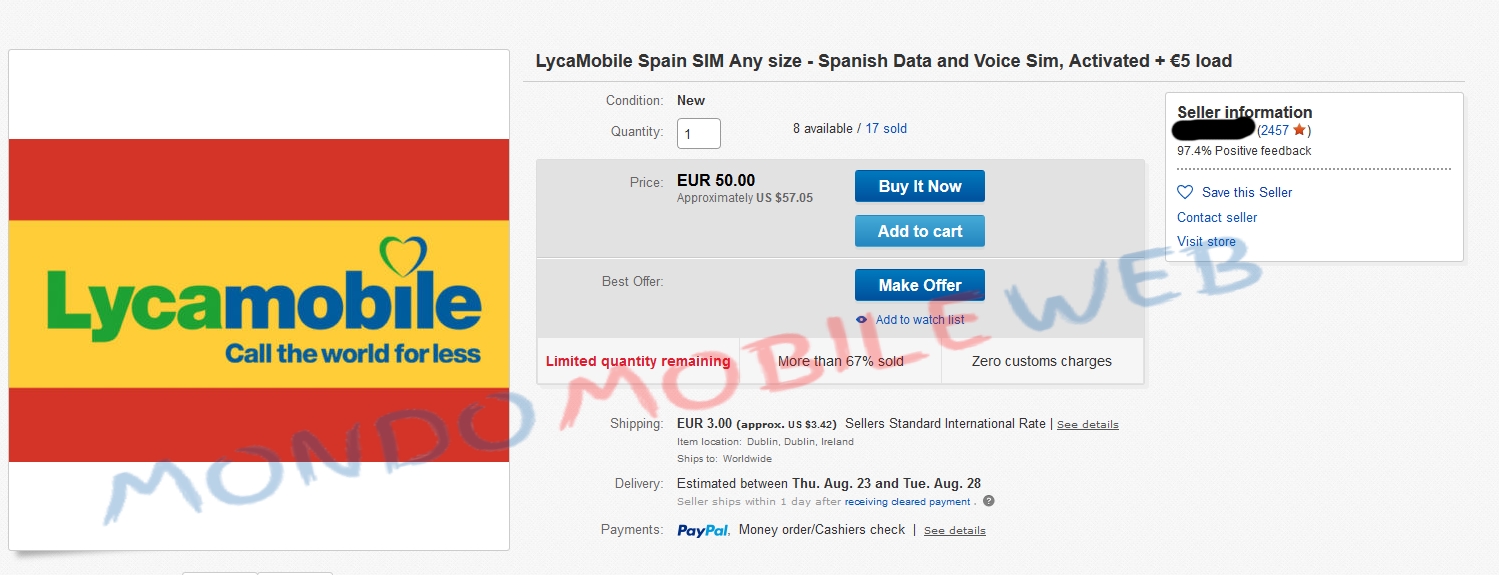Open the seller's 2457 feedback score

point(1274,130)
